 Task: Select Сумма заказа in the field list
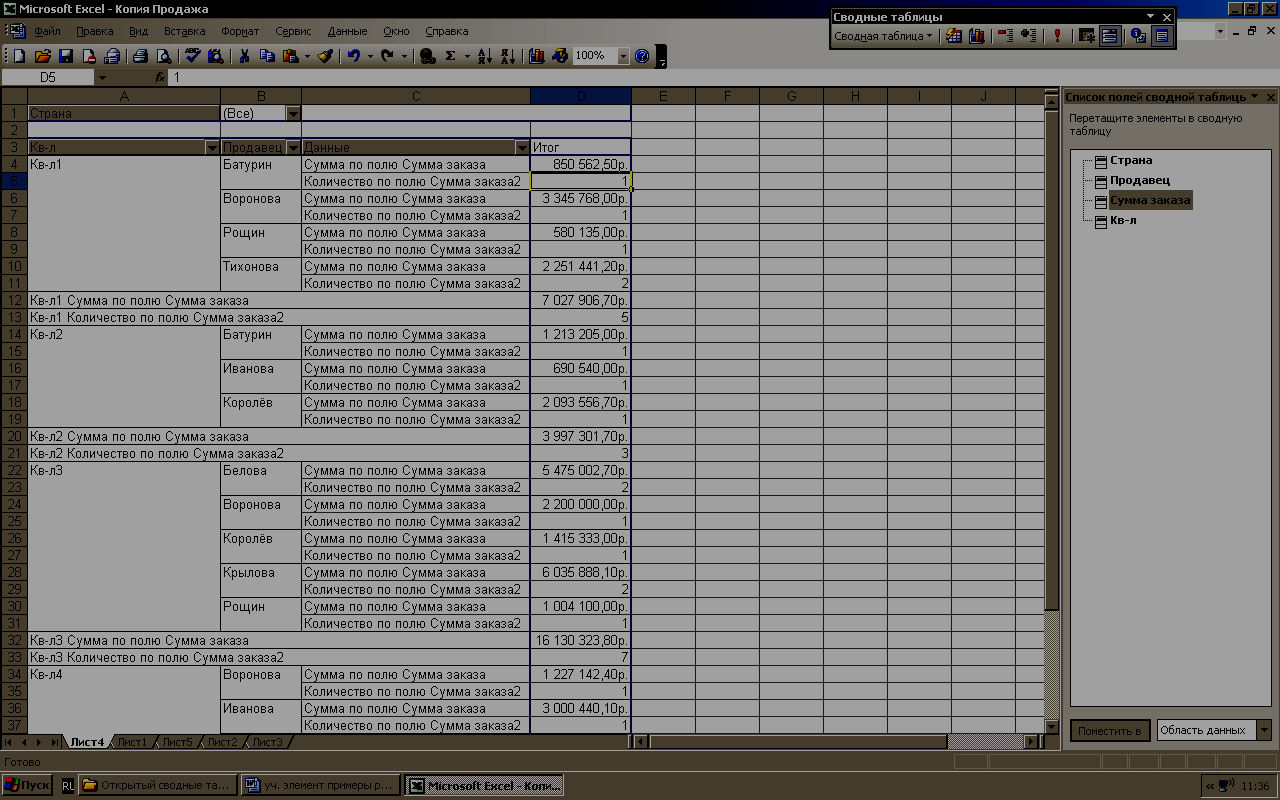point(1149,200)
